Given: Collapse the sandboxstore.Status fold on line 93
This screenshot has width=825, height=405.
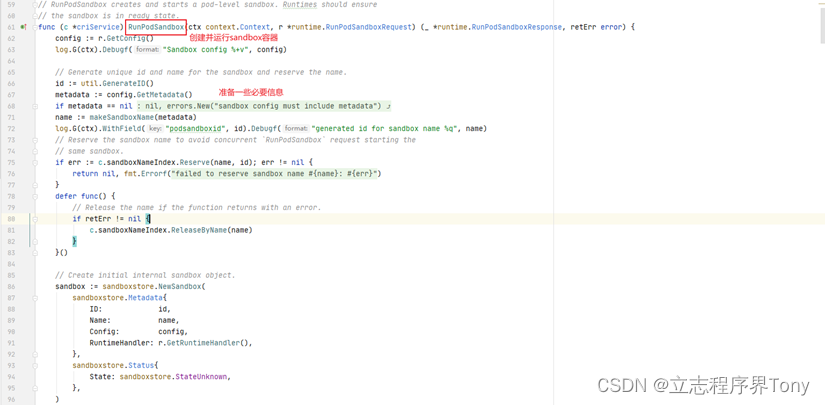Looking at the screenshot, I should (x=35, y=365).
